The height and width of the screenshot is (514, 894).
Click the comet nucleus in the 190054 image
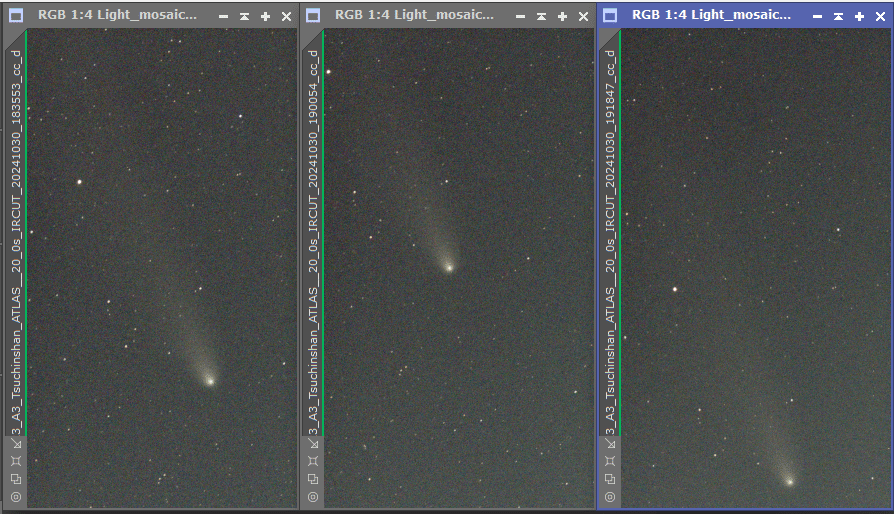pyautogui.click(x=449, y=267)
